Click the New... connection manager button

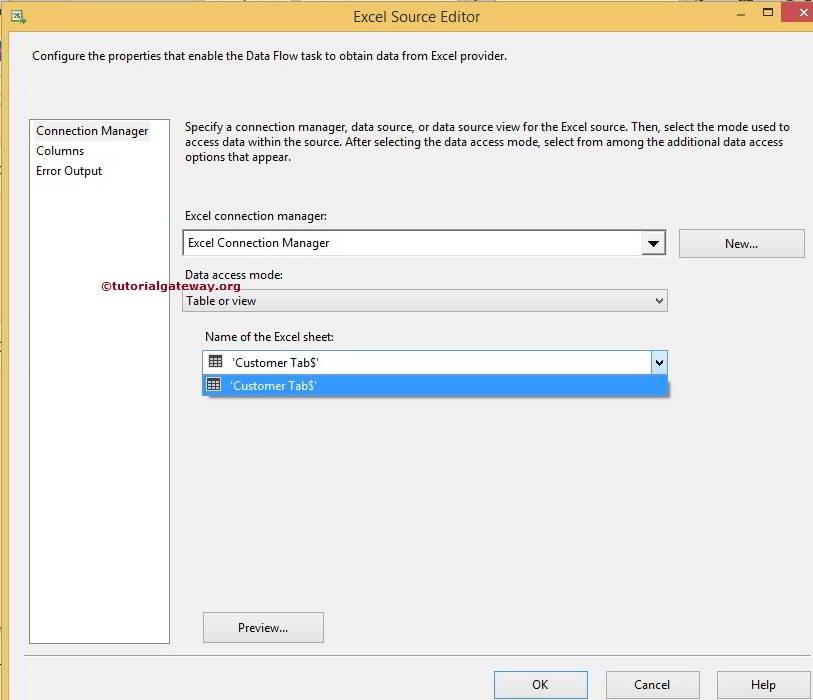pyautogui.click(x=741, y=243)
